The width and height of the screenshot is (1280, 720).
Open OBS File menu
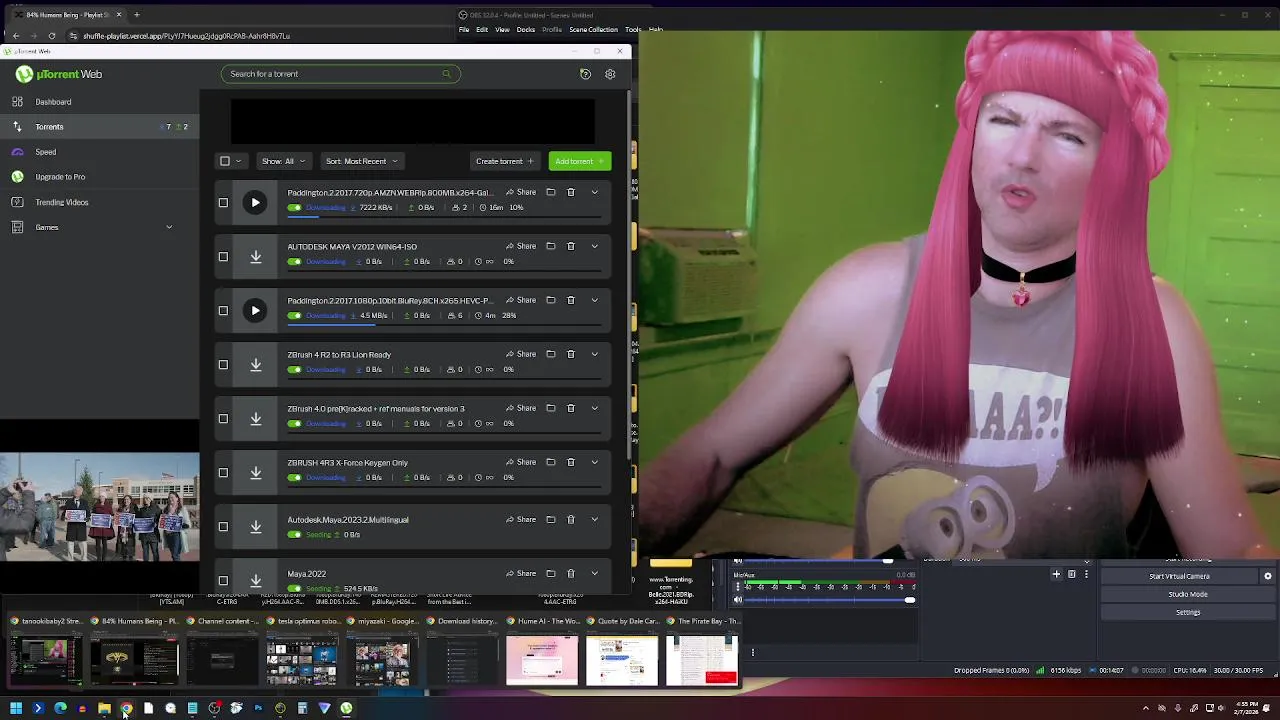coord(464,29)
